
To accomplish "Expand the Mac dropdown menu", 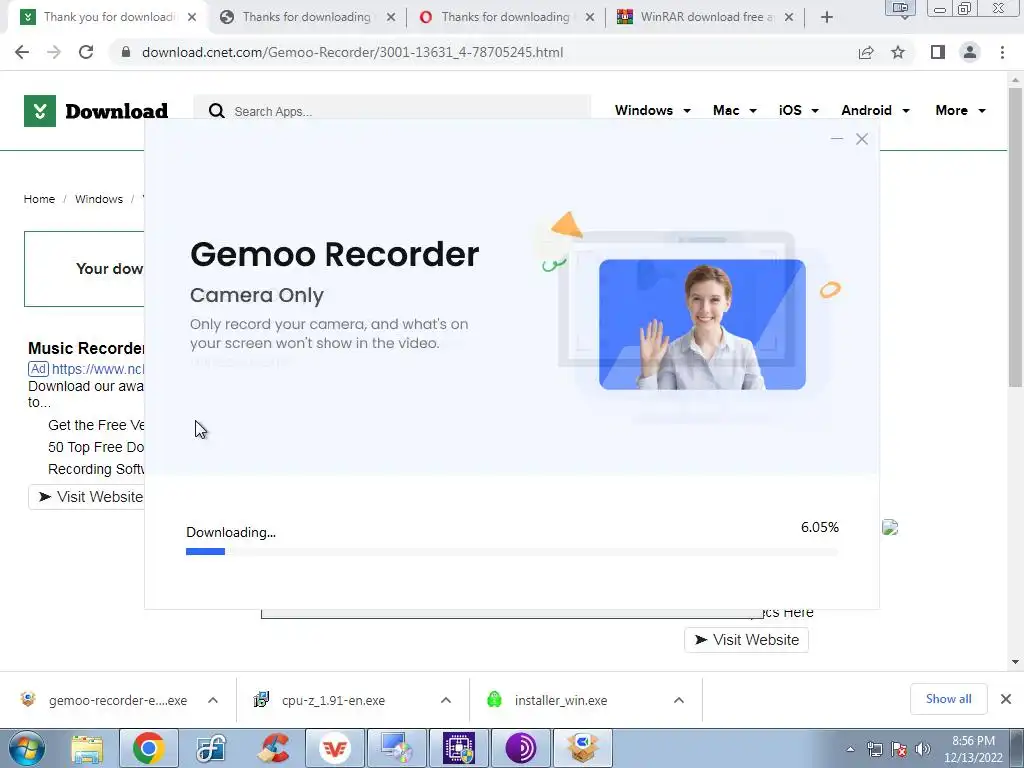I will pos(735,110).
